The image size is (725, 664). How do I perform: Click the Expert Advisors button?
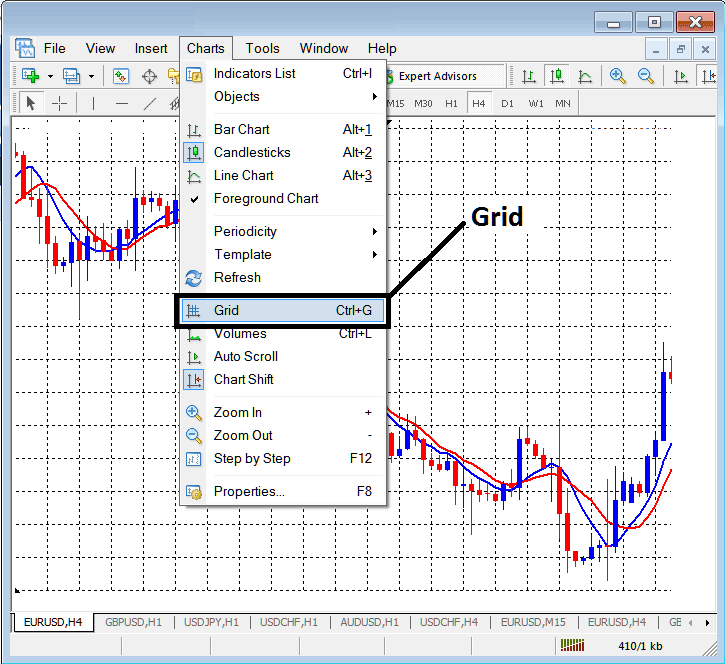(437, 76)
